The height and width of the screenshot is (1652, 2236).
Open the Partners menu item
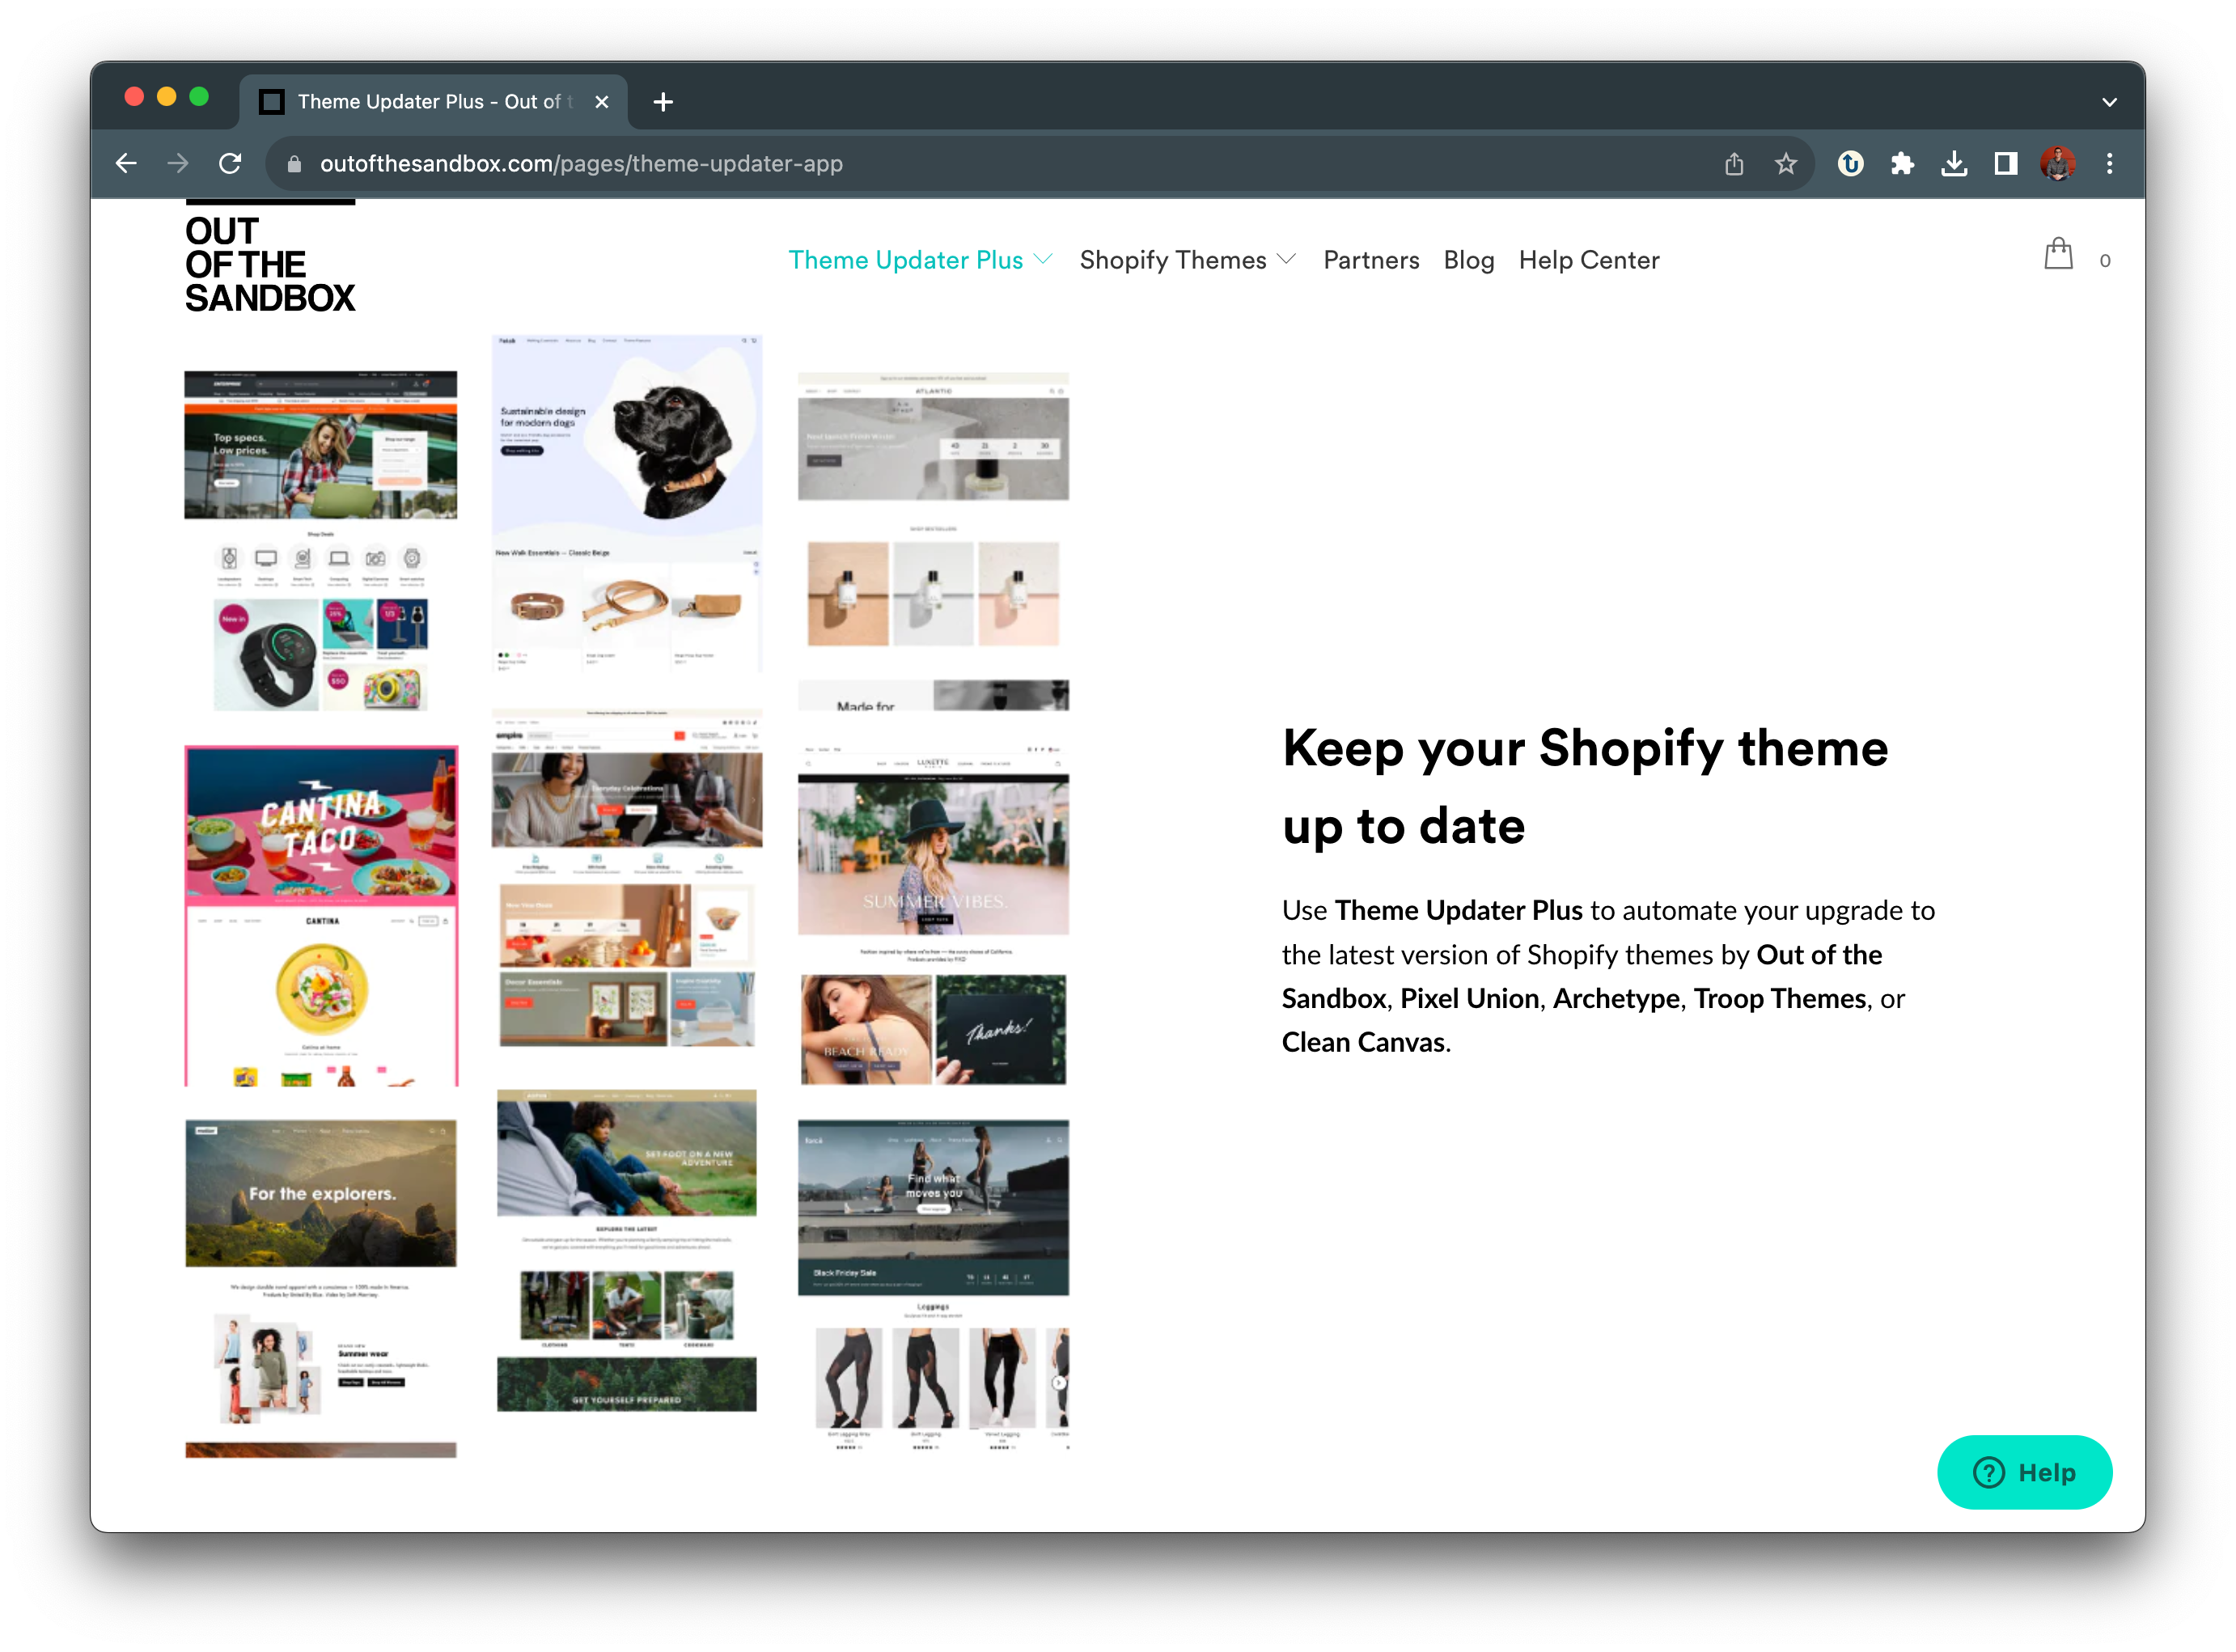(1371, 260)
